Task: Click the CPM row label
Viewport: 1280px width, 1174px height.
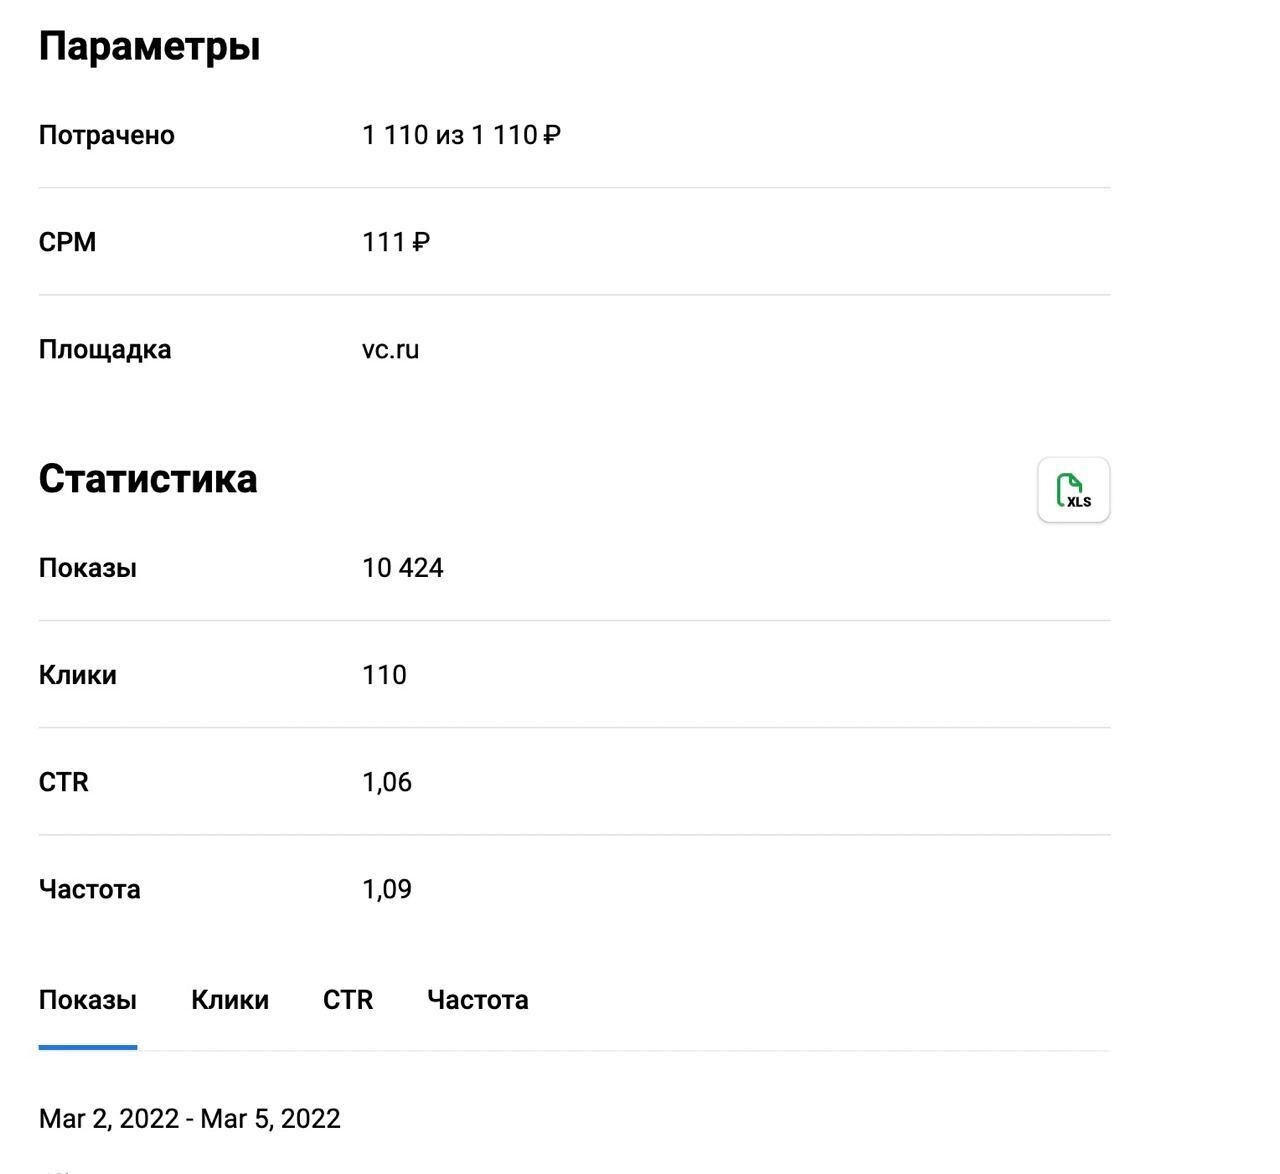Action: click(x=67, y=242)
